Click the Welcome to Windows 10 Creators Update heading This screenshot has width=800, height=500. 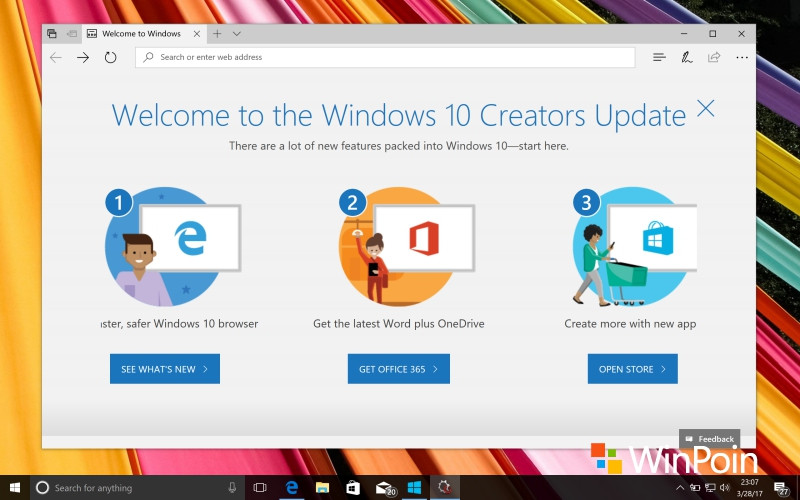tap(399, 115)
